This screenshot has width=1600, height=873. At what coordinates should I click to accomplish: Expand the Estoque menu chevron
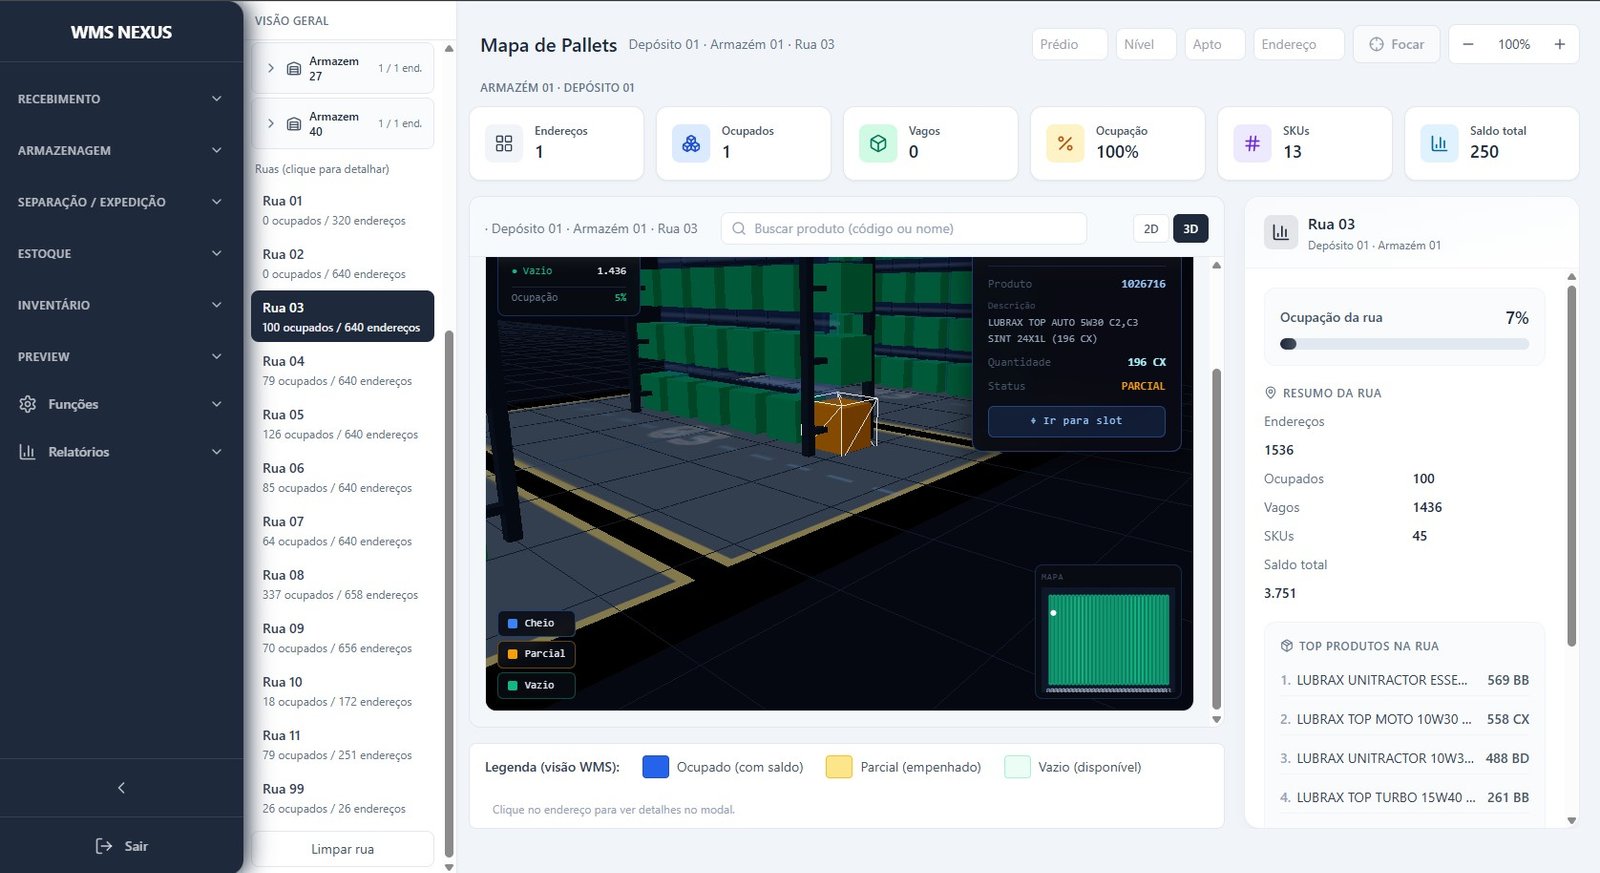(x=216, y=254)
